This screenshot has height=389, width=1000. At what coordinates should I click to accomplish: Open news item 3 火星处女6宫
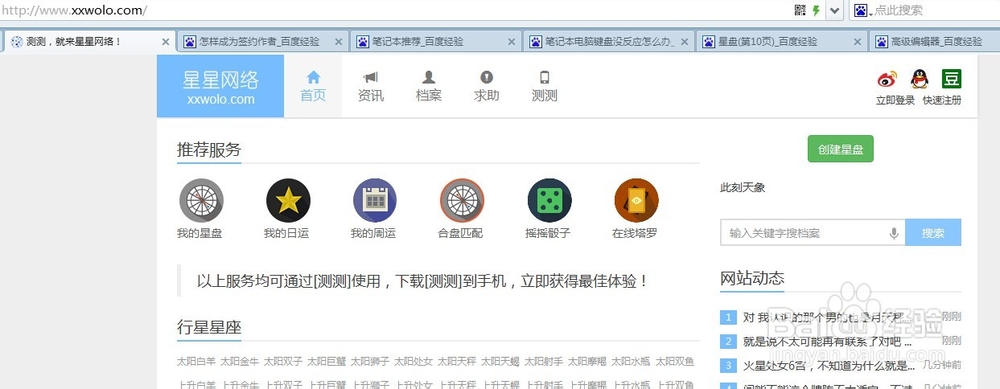[x=829, y=365]
